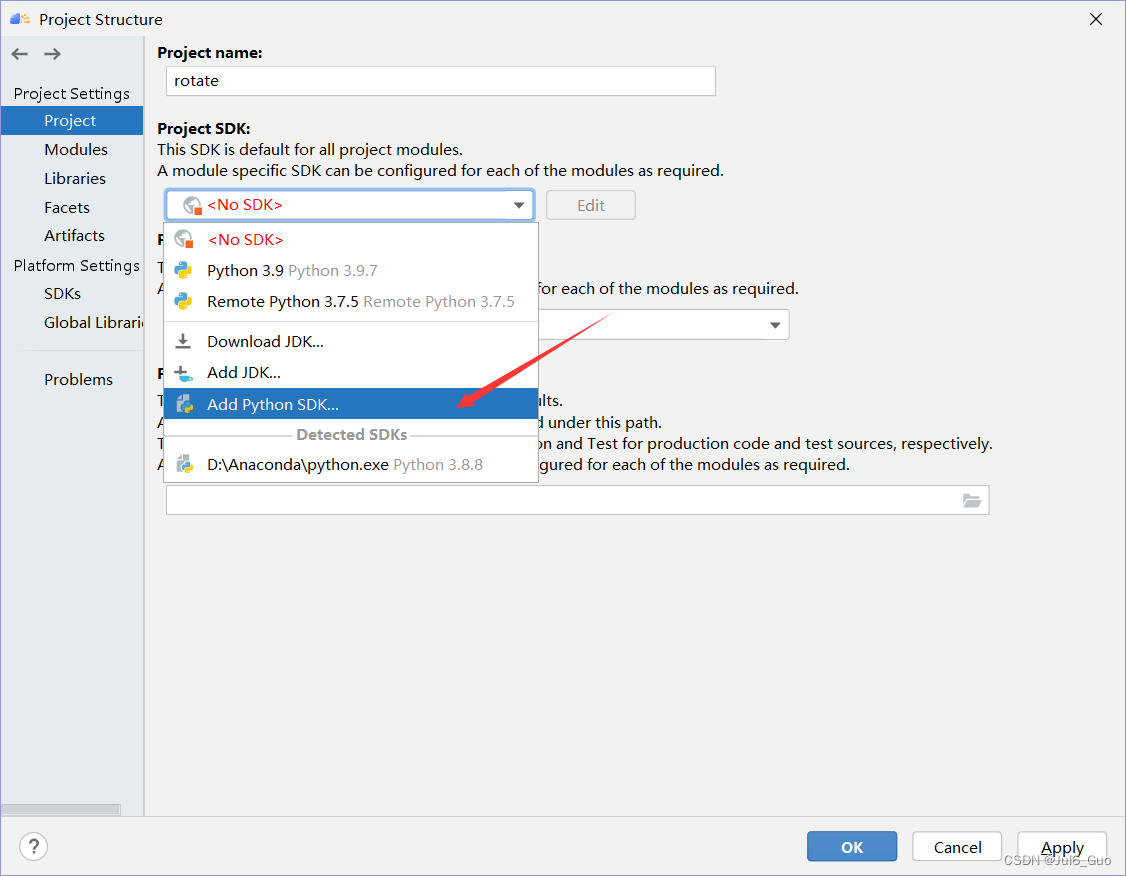Click the Add JDK plus-cup icon
The image size is (1126, 876).
coord(184,373)
